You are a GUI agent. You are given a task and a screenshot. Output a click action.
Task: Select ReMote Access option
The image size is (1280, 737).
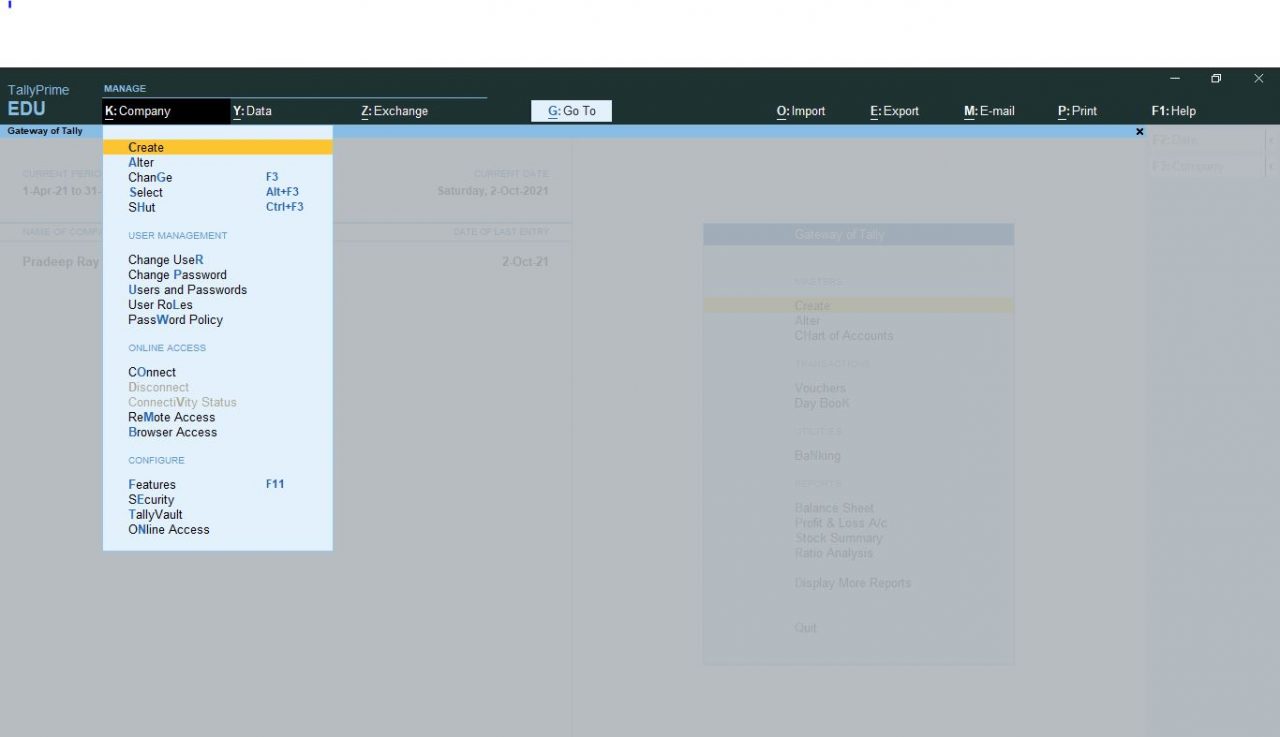coord(171,417)
